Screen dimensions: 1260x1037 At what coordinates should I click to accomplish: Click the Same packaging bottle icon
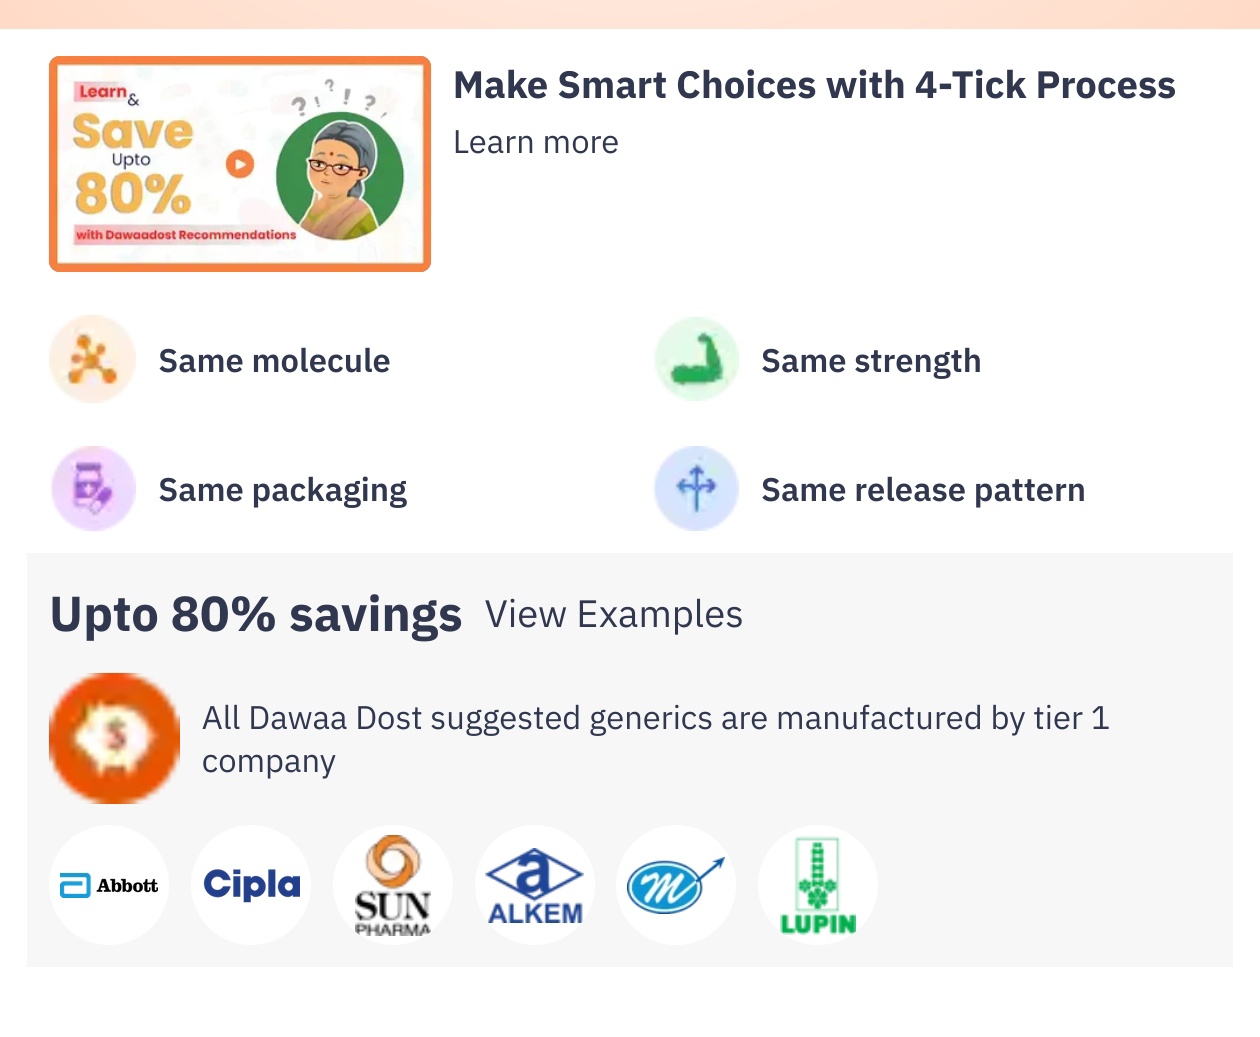(92, 489)
